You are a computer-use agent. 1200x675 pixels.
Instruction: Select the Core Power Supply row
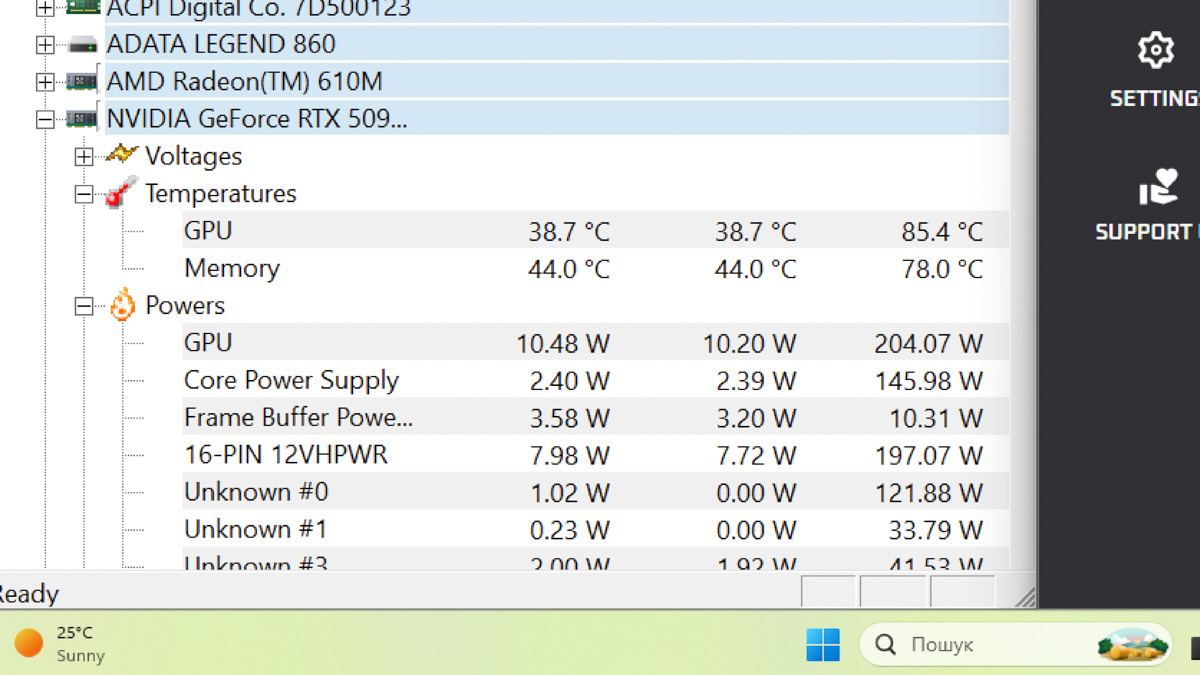point(595,380)
